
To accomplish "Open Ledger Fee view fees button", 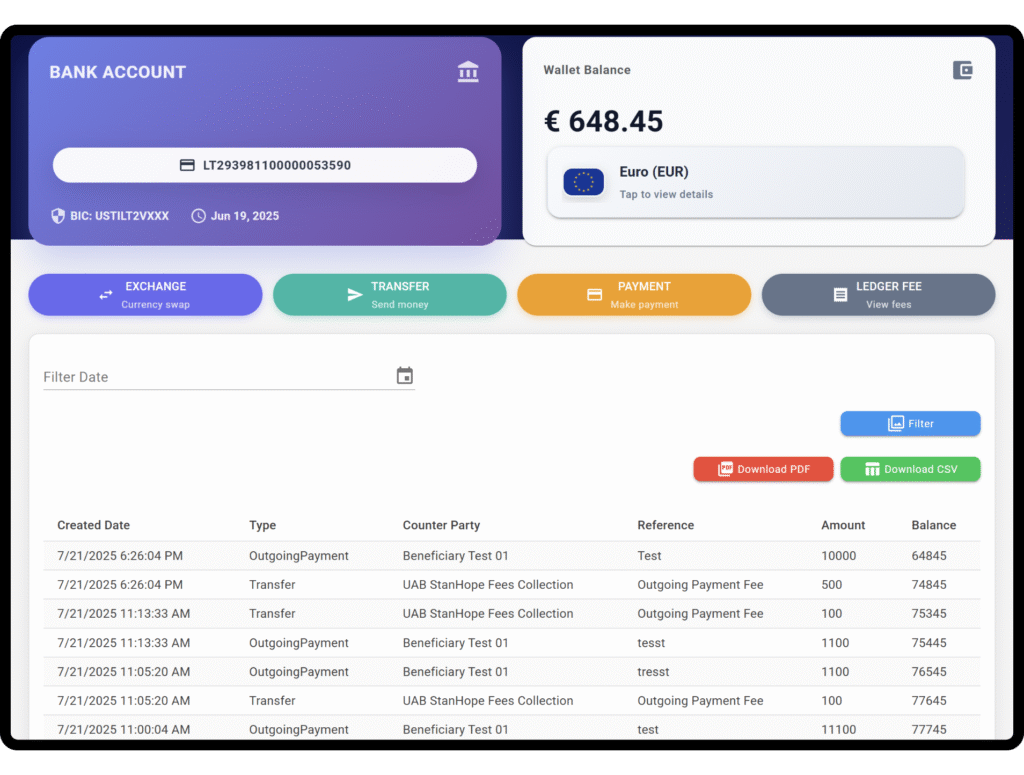I will [878, 295].
